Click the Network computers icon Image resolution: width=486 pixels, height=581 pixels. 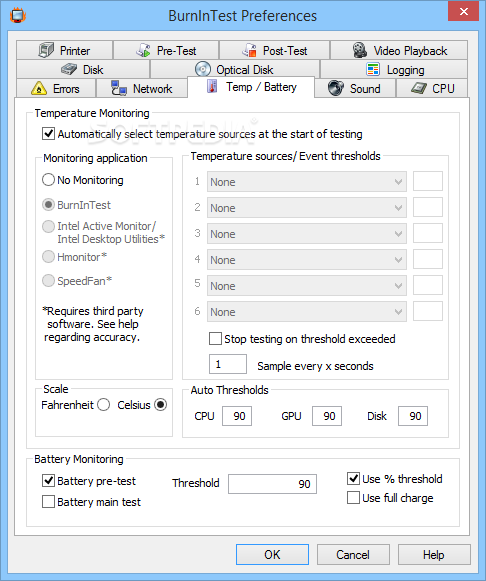119,88
